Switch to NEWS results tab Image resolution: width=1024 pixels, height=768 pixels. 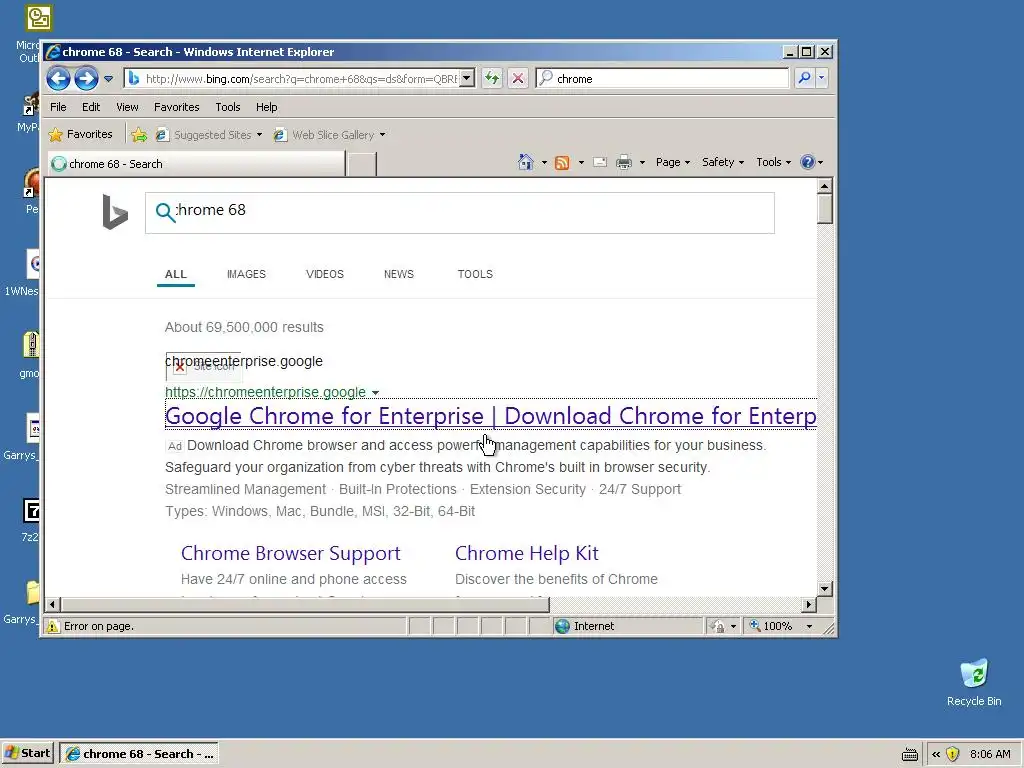398,274
